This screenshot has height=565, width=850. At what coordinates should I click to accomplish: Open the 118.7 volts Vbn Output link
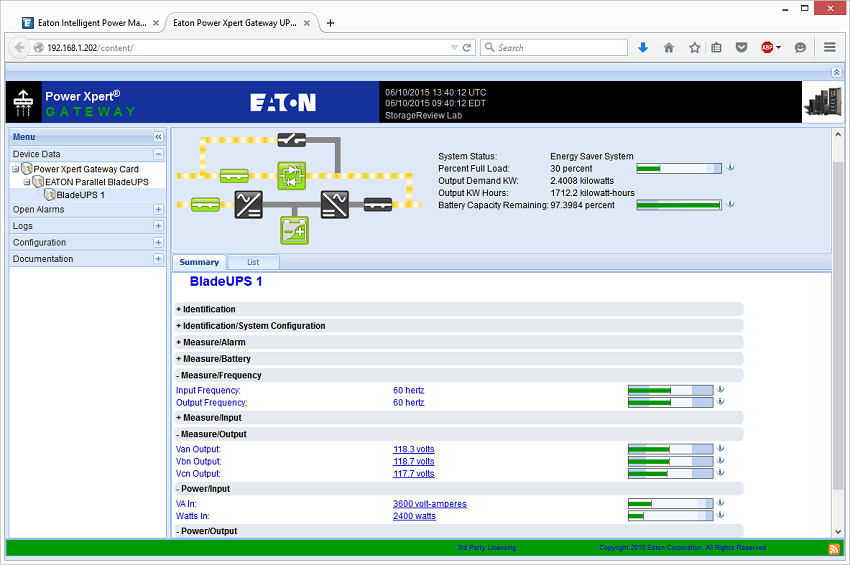click(414, 461)
